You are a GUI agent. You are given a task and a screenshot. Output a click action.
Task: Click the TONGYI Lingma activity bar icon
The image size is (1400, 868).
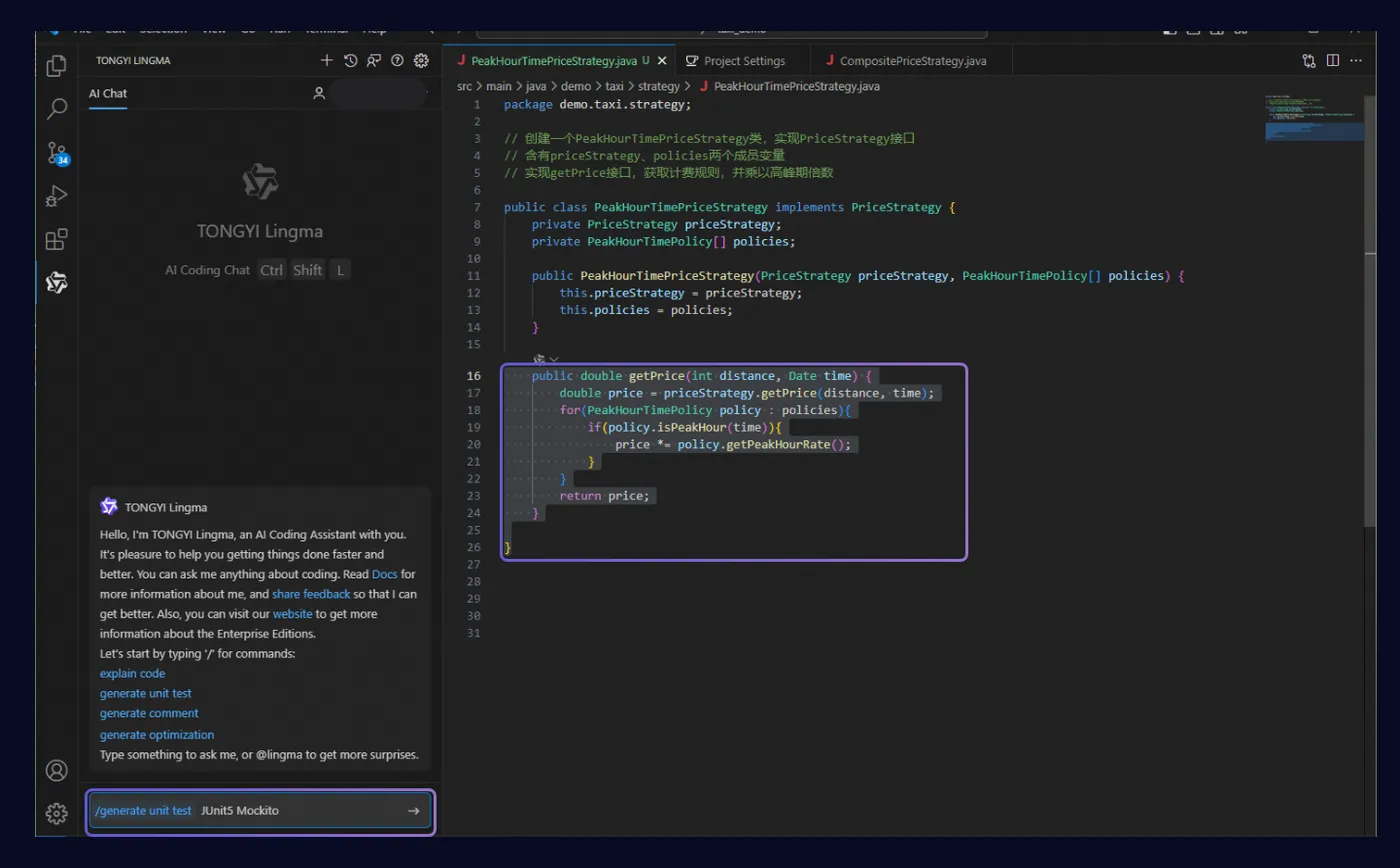[x=57, y=283]
